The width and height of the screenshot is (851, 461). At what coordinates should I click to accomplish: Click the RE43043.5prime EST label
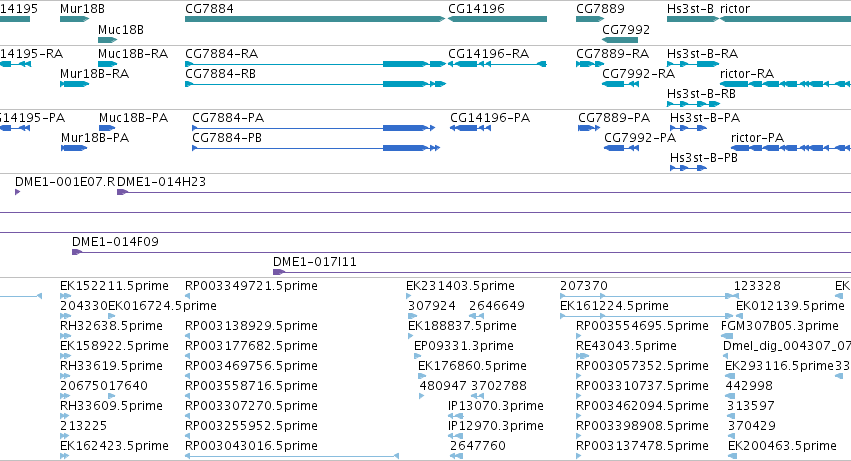626,346
